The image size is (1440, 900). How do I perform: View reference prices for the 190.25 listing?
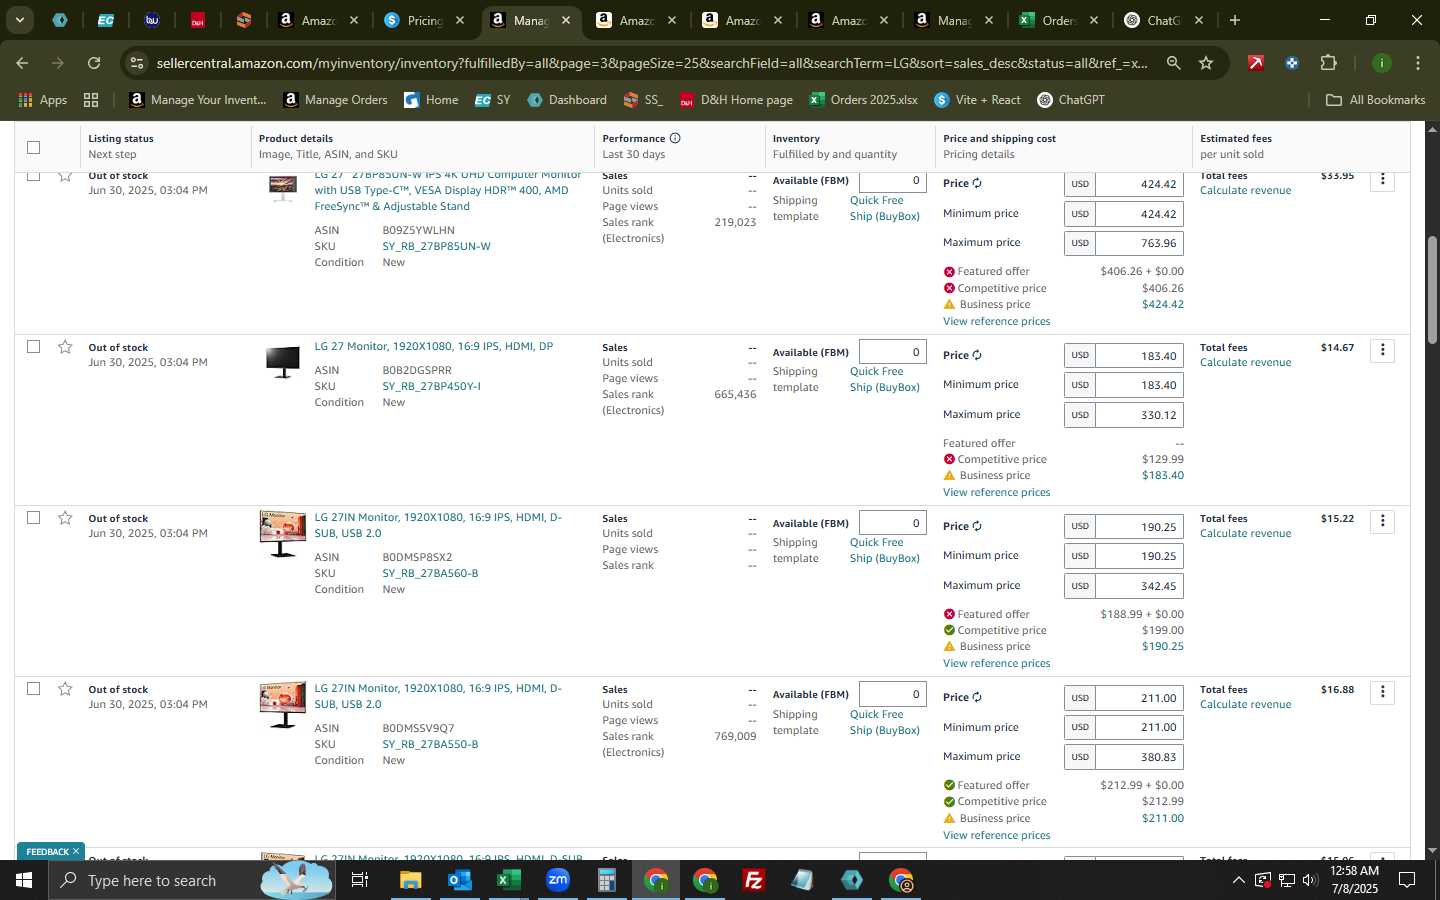click(x=996, y=663)
